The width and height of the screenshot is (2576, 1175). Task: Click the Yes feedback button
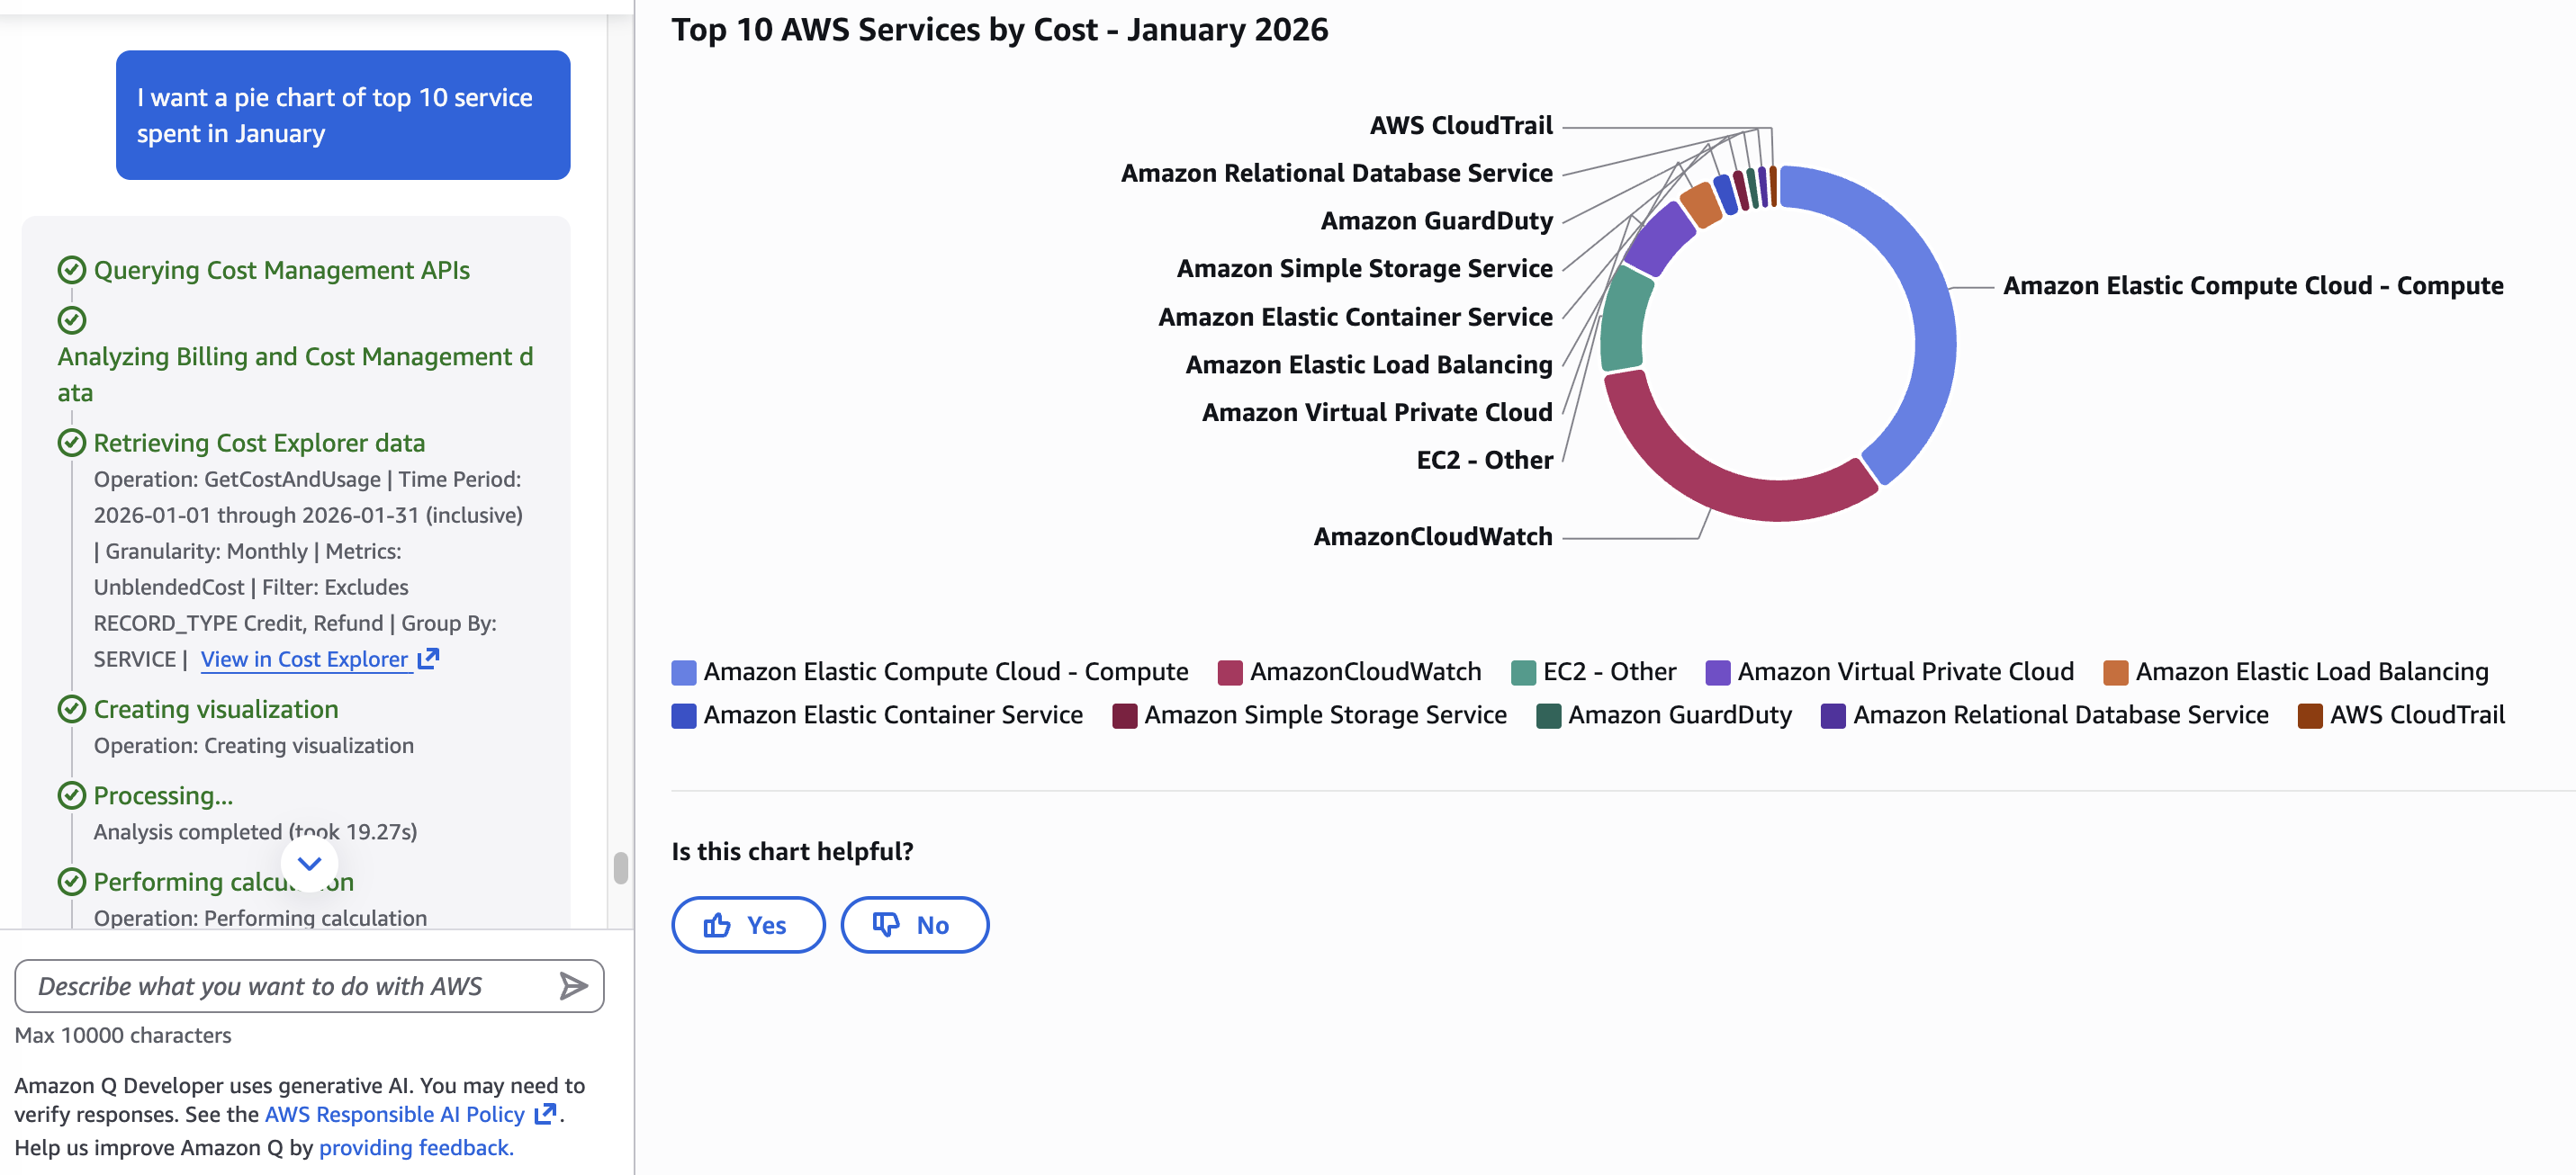click(x=748, y=925)
